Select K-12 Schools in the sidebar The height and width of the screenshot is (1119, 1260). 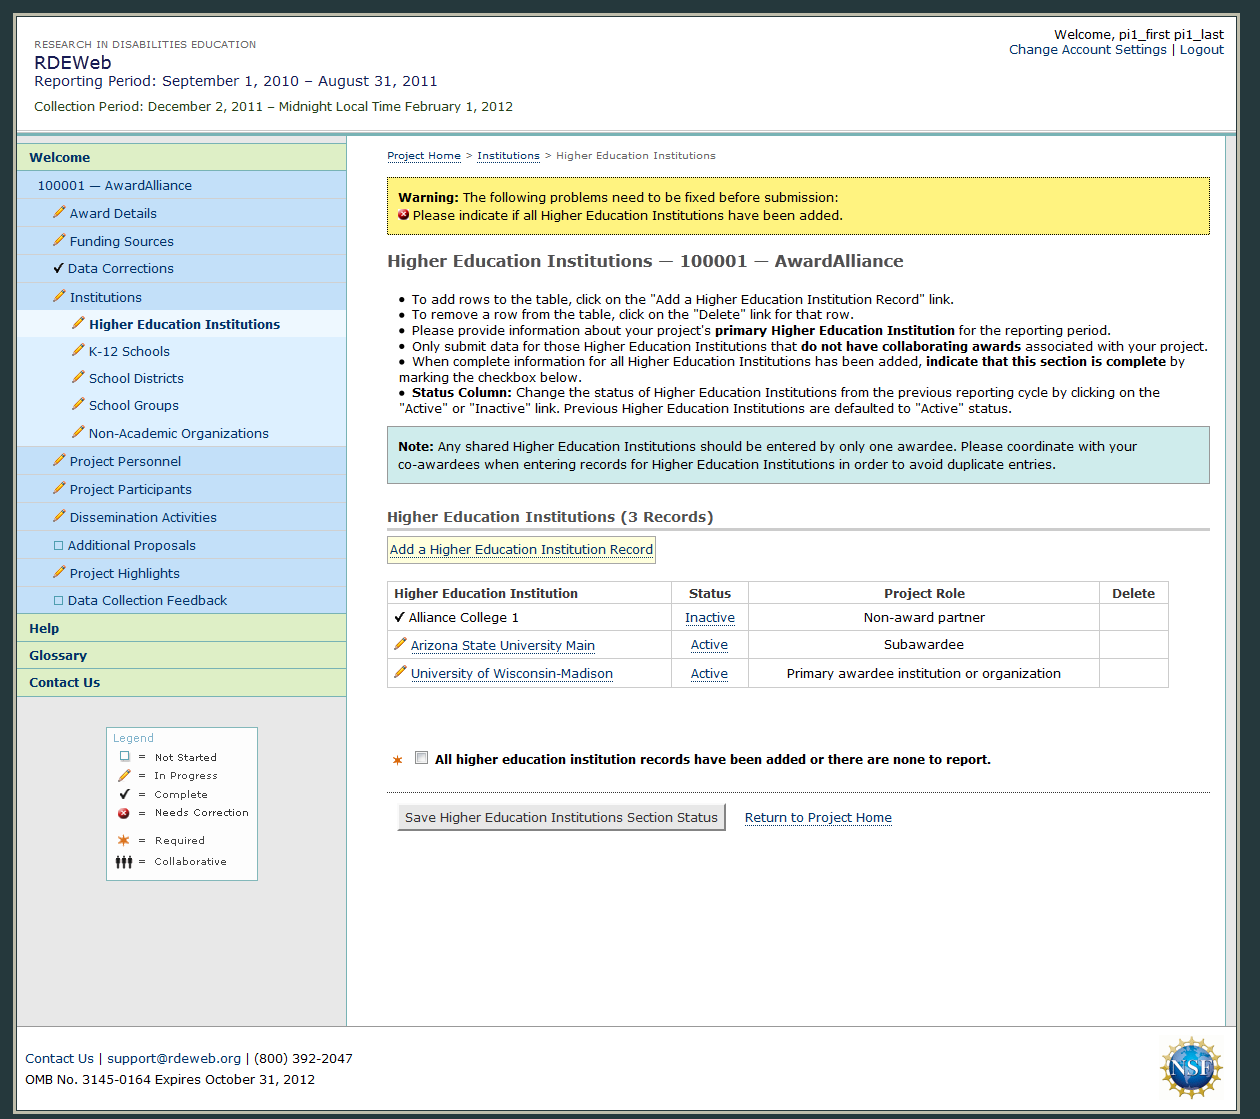129,351
